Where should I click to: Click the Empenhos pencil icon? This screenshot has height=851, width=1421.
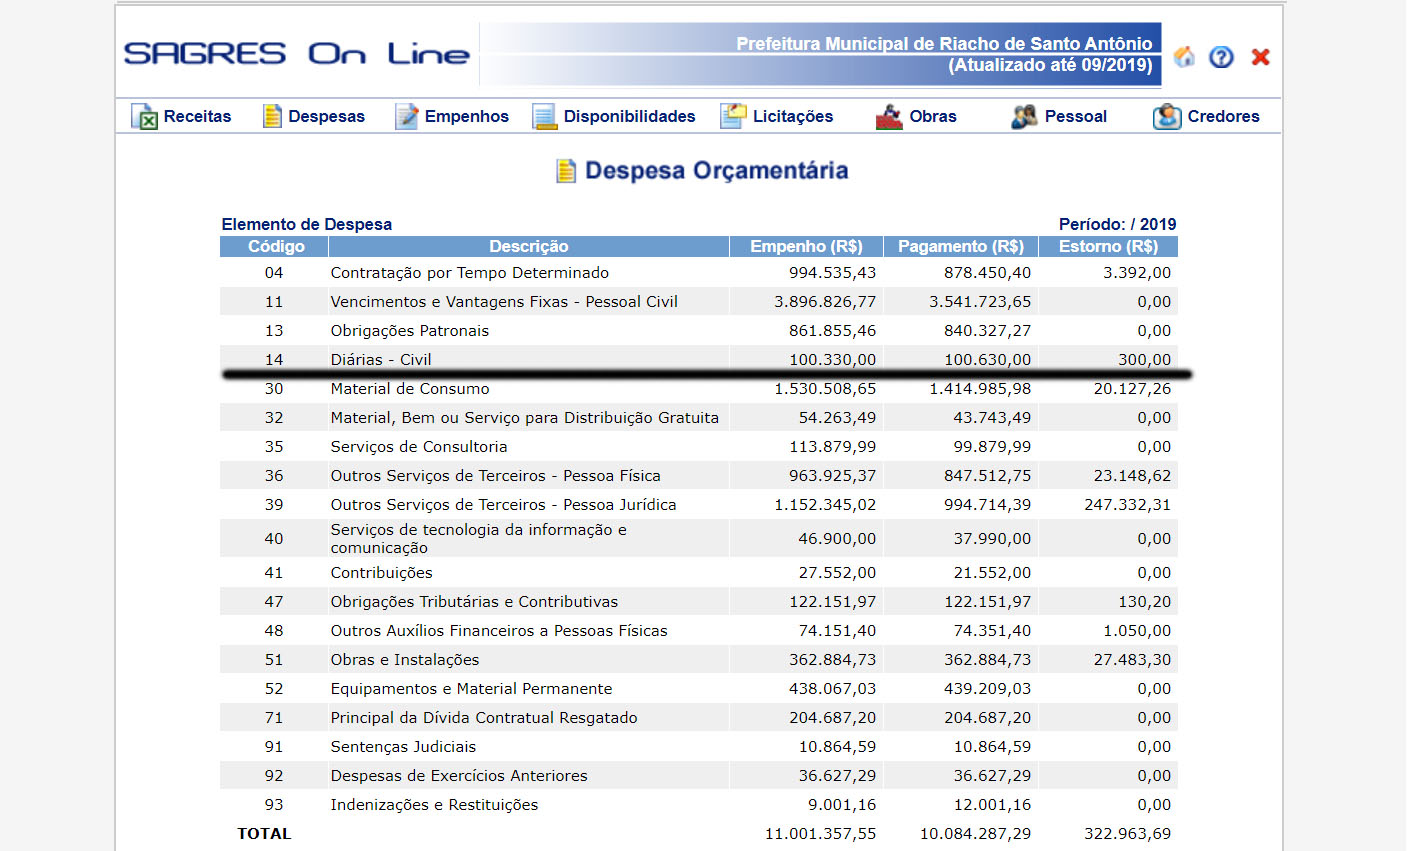coord(407,116)
